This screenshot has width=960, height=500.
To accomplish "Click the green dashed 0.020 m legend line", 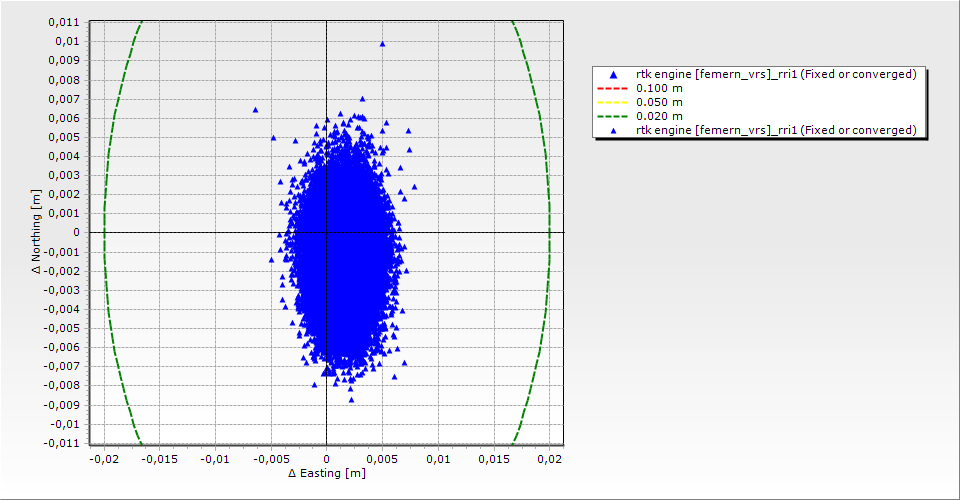I will pos(613,116).
